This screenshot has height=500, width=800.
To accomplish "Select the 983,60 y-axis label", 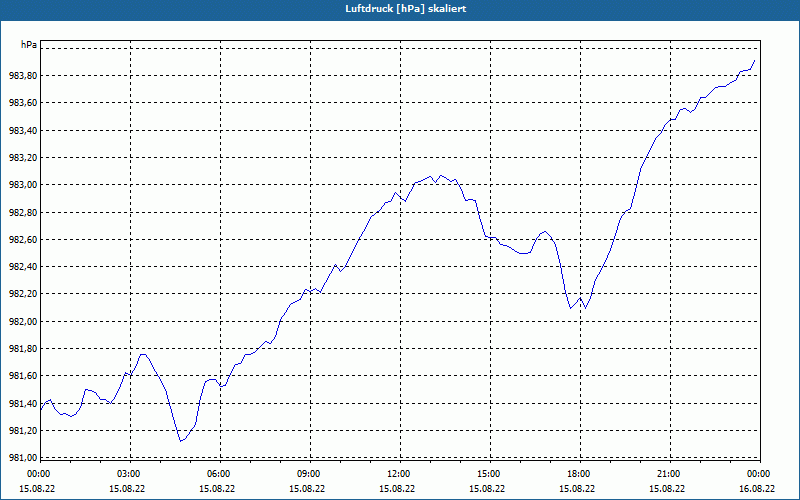I will pyautogui.click(x=23, y=103).
